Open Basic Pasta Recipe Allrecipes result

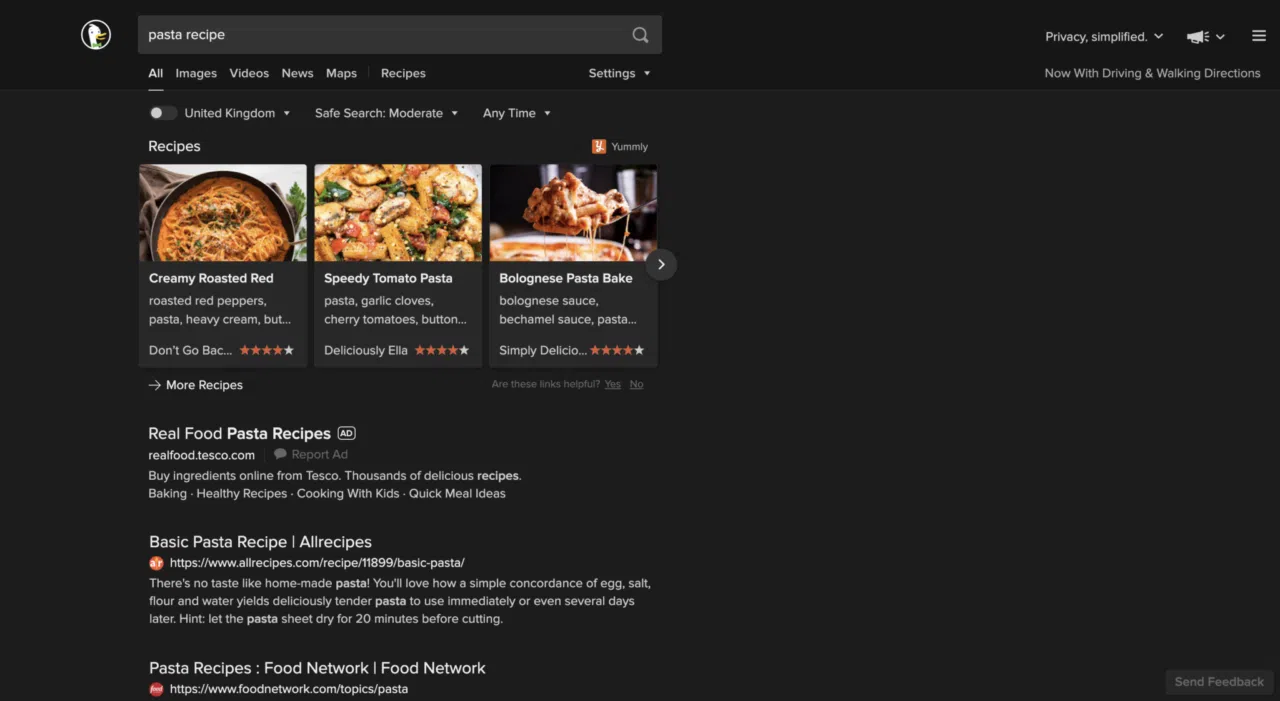coord(260,542)
